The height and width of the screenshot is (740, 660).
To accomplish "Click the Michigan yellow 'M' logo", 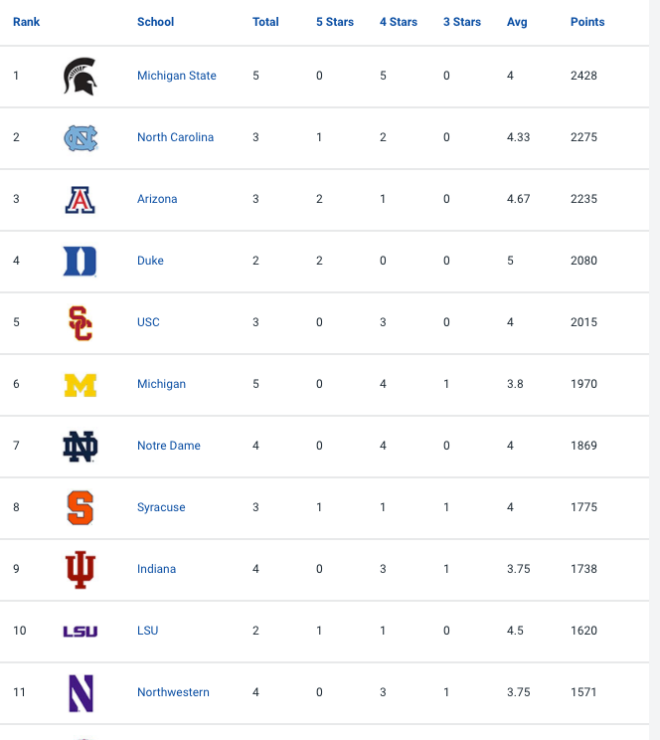I will 80,385.
